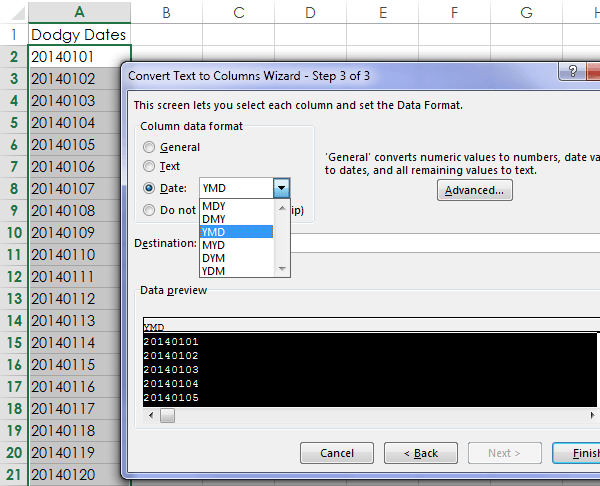Select column E header
The image size is (600, 486).
383,12
